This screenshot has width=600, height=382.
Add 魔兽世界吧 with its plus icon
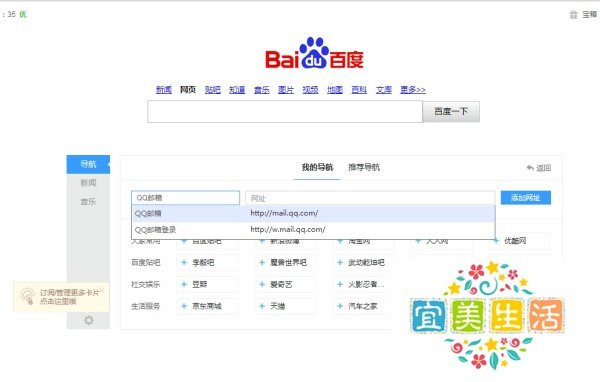[262, 263]
